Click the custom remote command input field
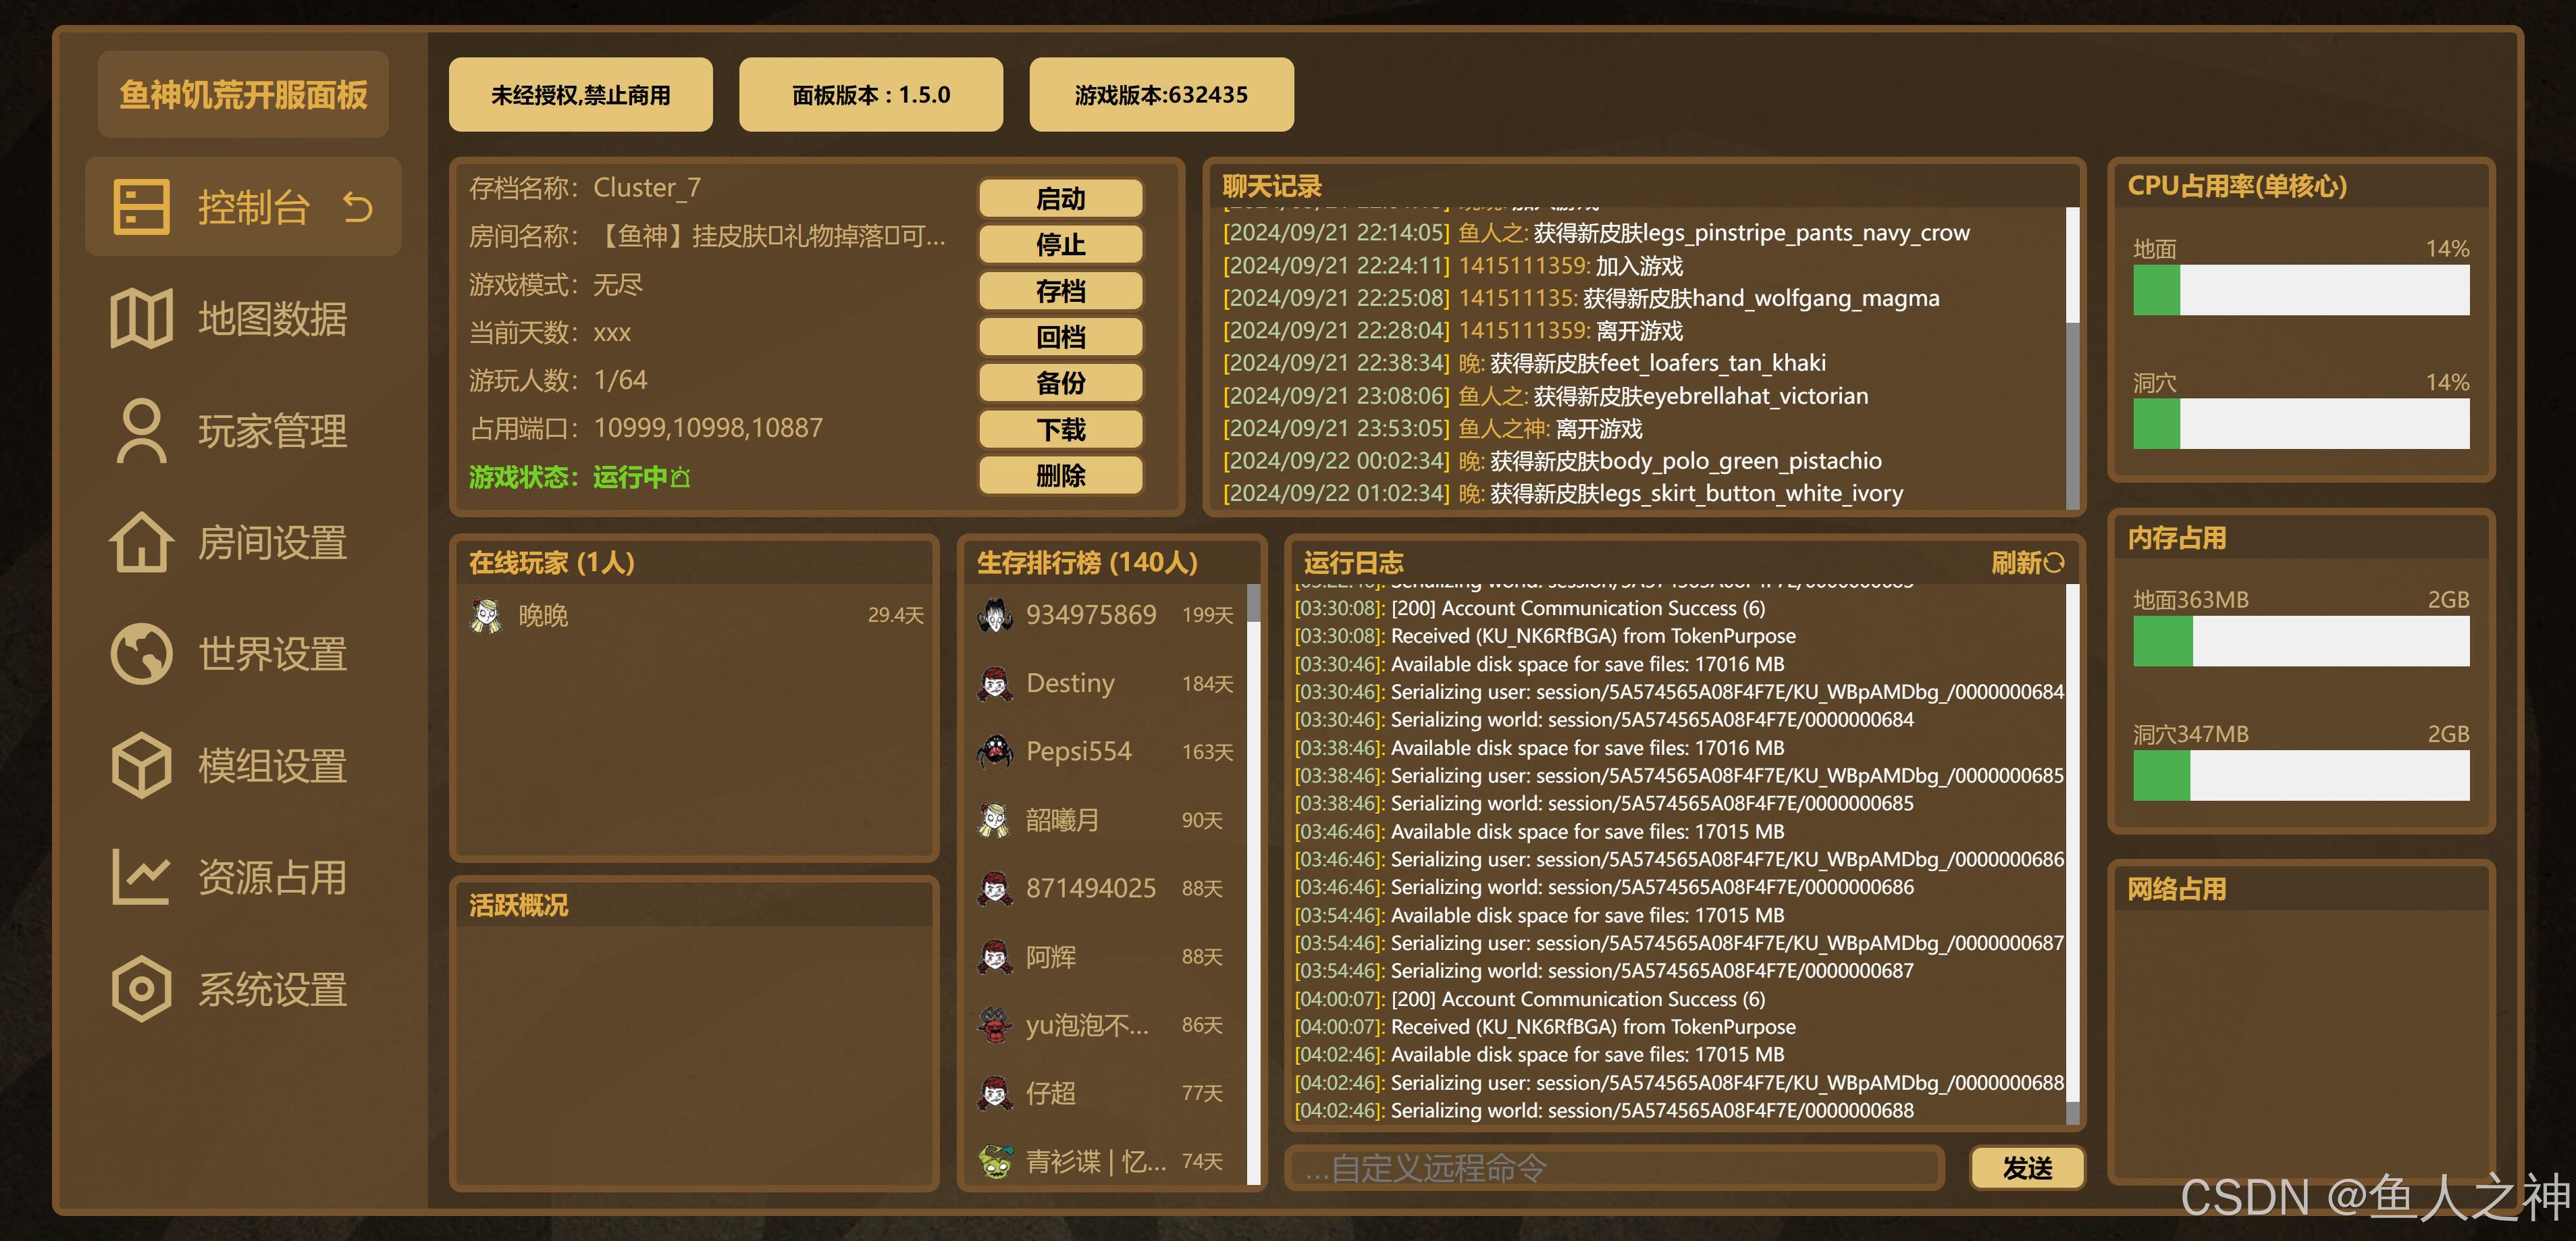The width and height of the screenshot is (2576, 1241). 1614,1168
